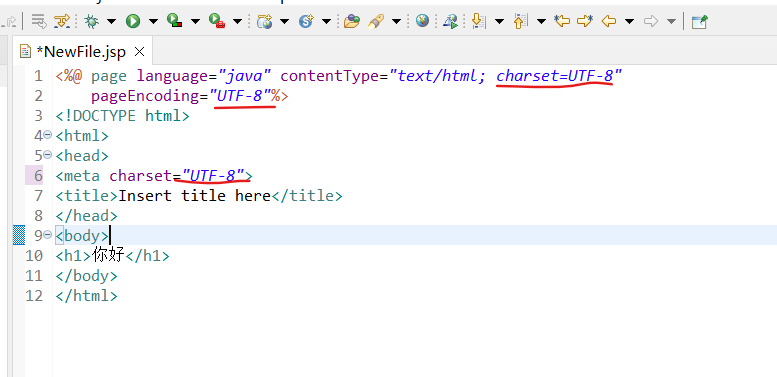Image resolution: width=777 pixels, height=377 pixels.
Task: Click the </head> closing tag
Action: click(86, 216)
